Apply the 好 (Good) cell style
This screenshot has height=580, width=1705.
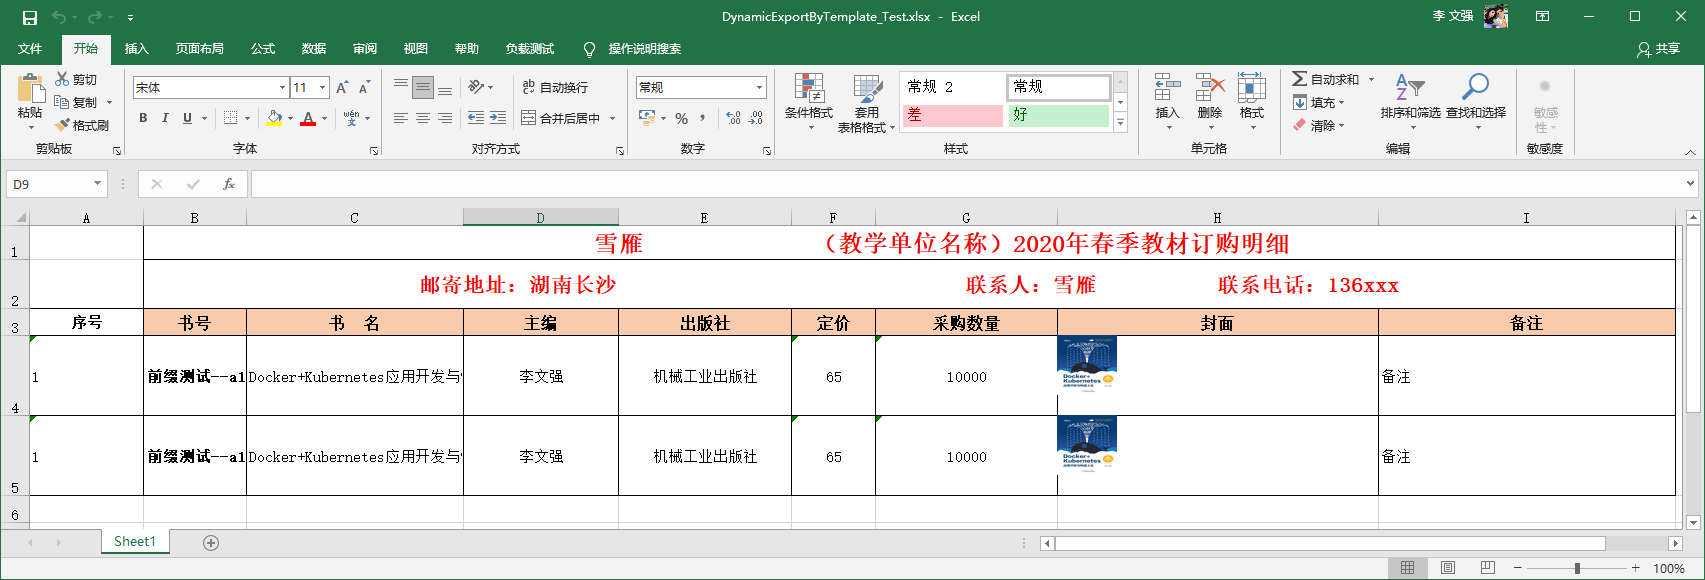click(x=1059, y=115)
